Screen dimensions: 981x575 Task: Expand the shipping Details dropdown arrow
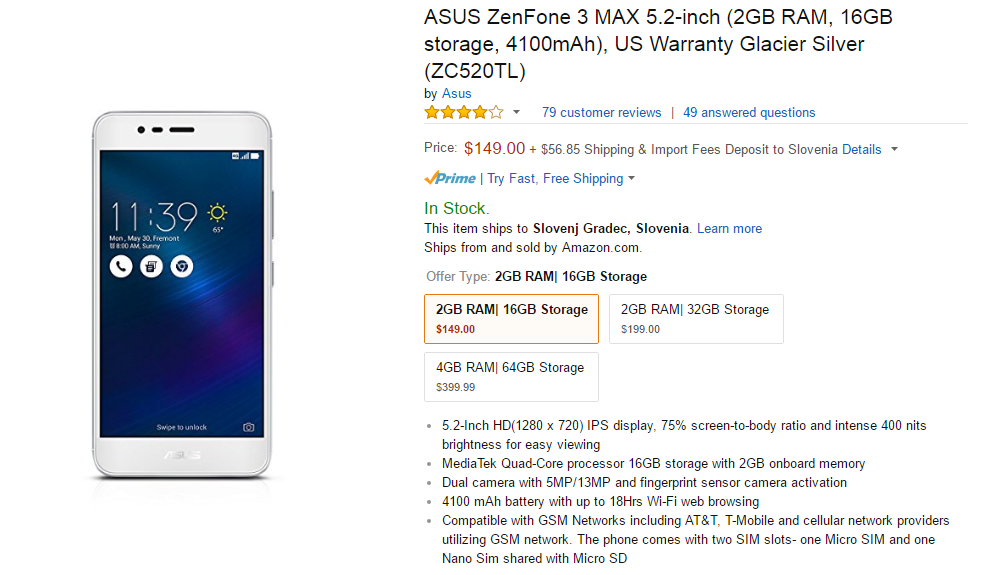coord(894,150)
